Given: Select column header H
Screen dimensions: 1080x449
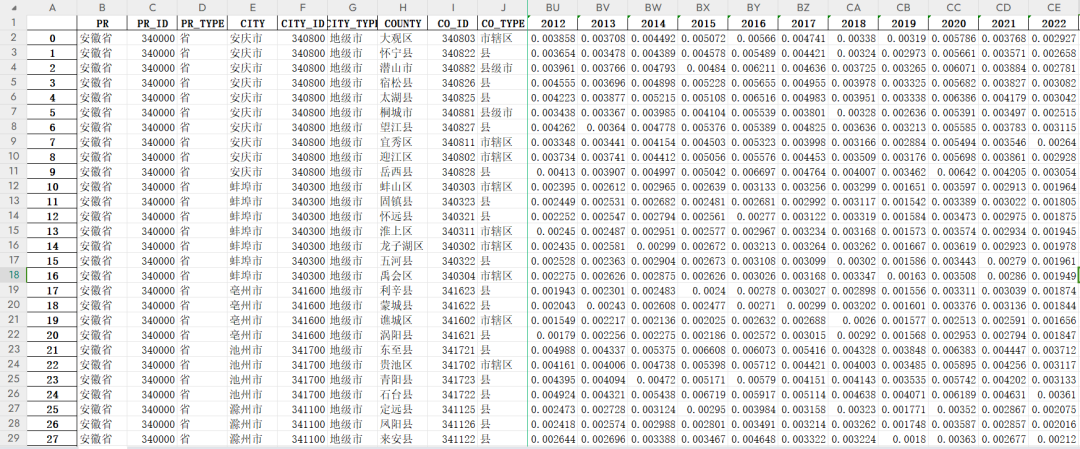Looking at the screenshot, I should 403,8.
